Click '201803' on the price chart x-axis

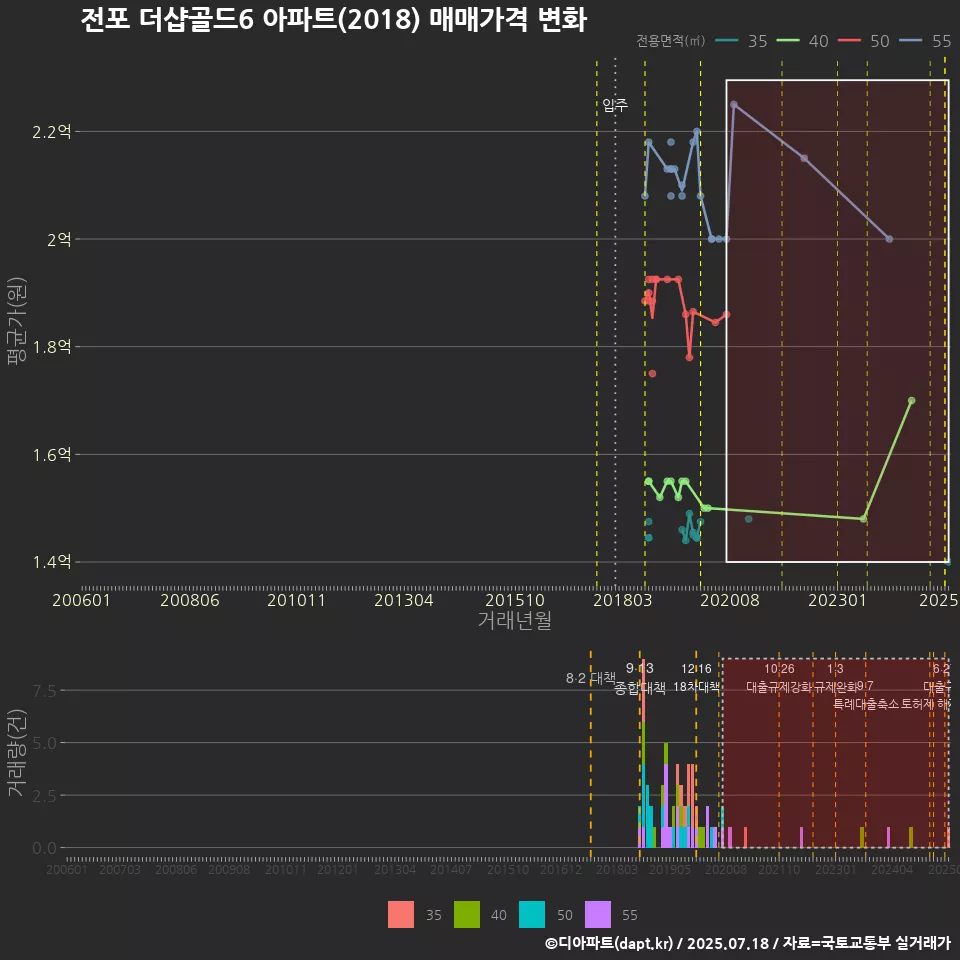(x=623, y=600)
